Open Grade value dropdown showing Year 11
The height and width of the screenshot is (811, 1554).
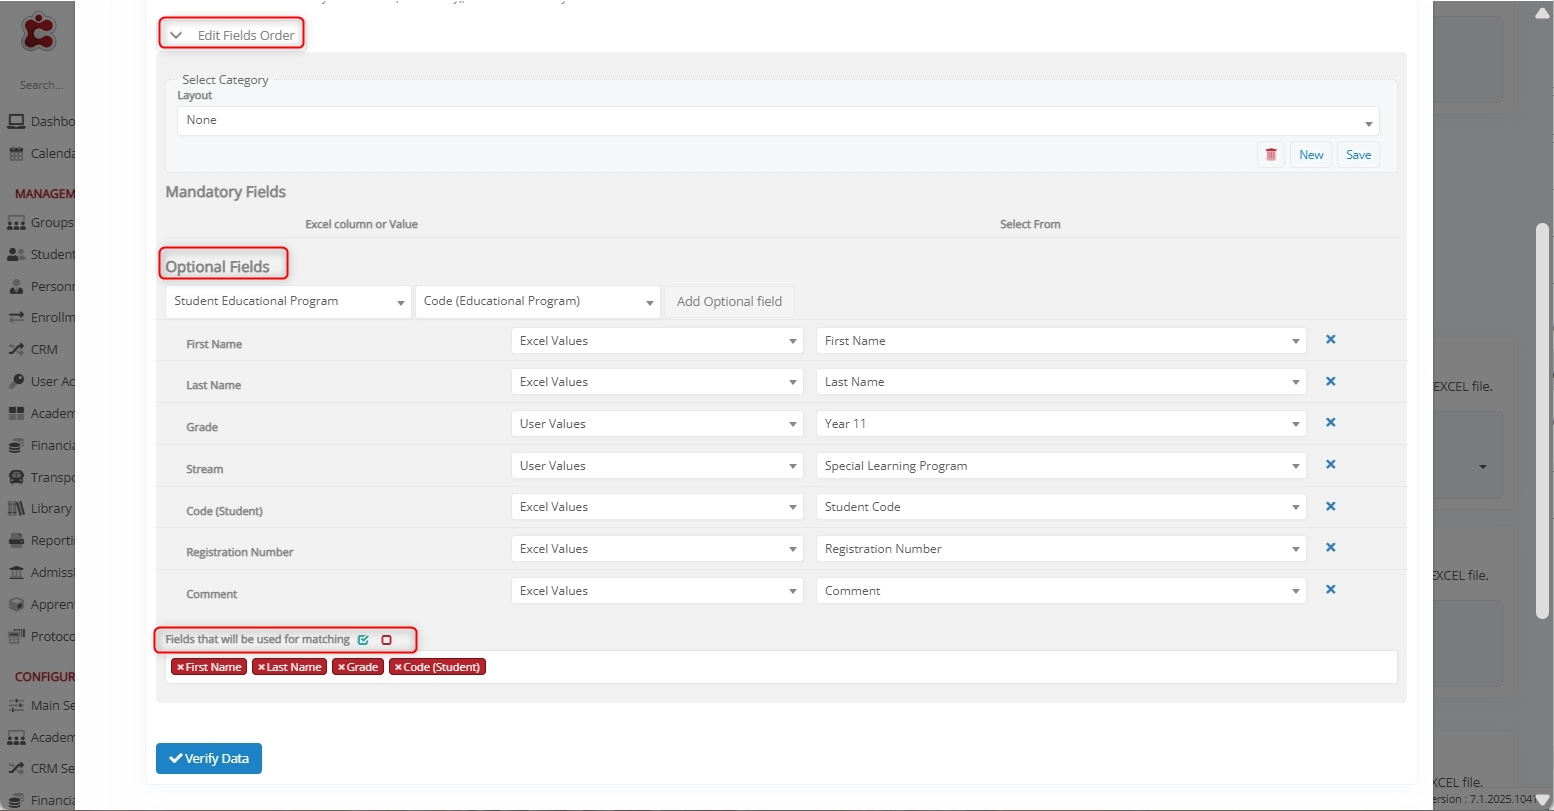(x=1060, y=424)
